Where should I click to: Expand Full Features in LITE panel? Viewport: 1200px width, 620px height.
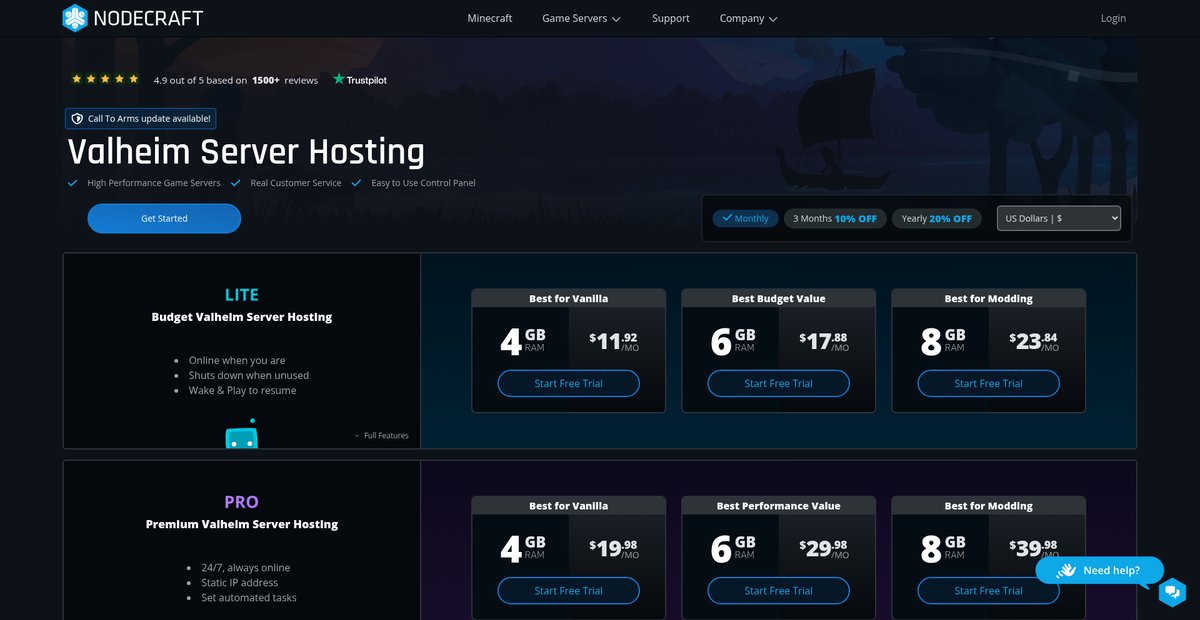pyautogui.click(x=381, y=436)
